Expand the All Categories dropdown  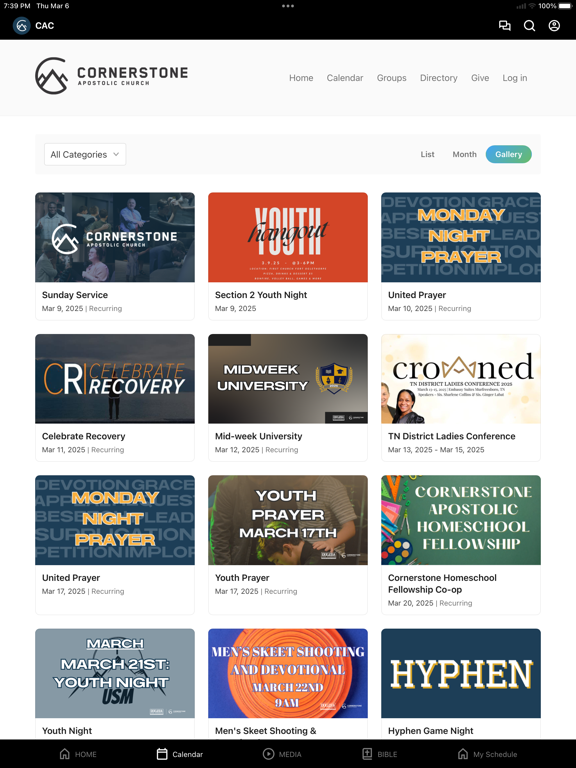click(x=85, y=154)
